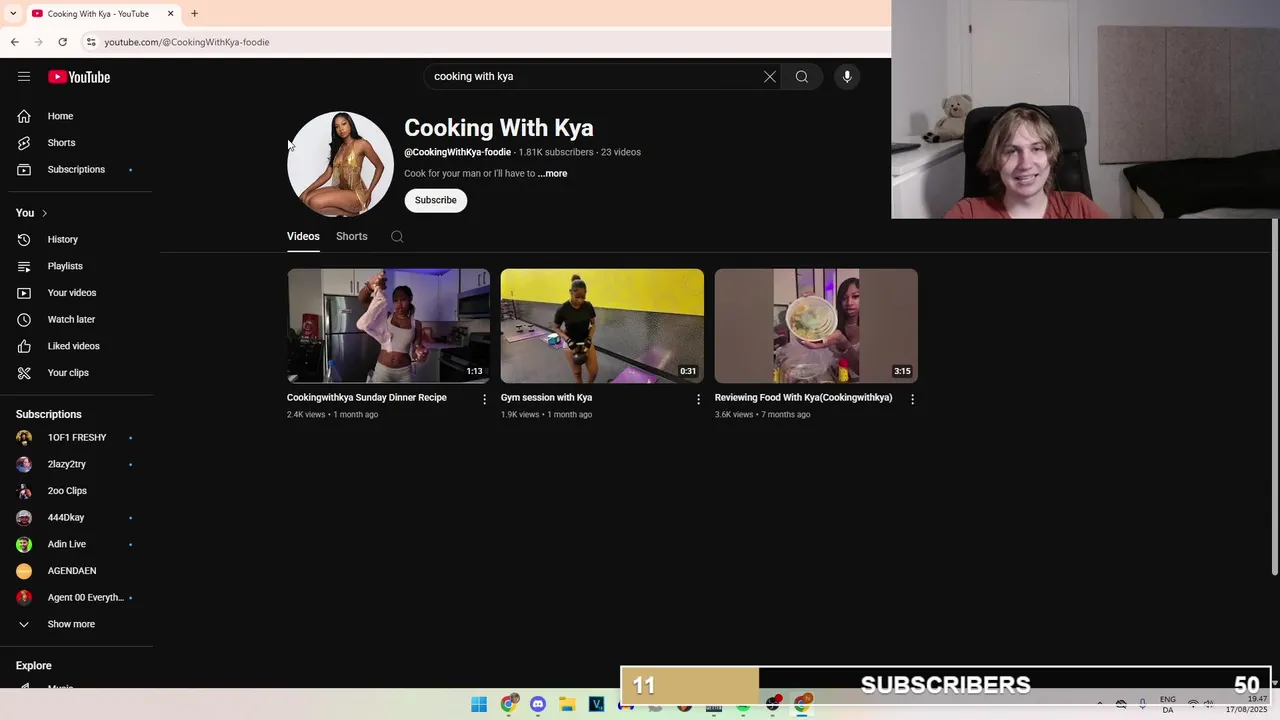Click the YouTube logo
The height and width of the screenshot is (720, 1280).
[x=79, y=77]
